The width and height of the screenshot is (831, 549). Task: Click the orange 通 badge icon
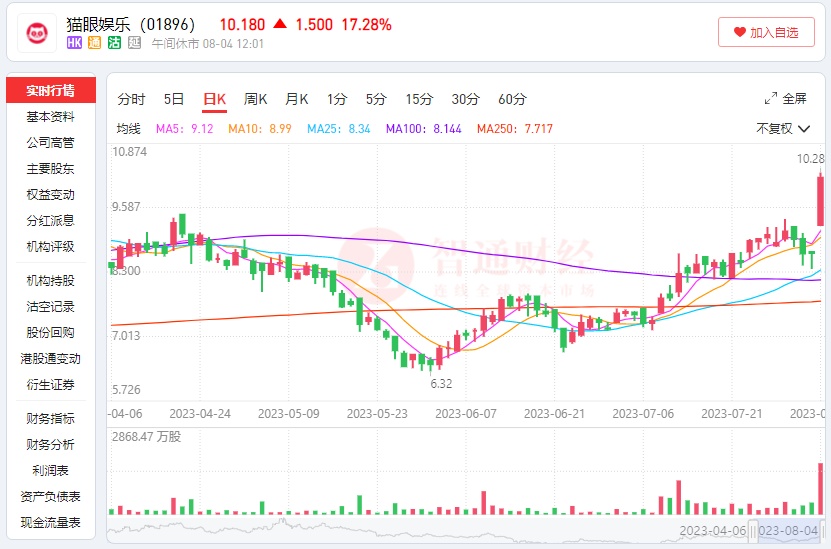pos(94,43)
